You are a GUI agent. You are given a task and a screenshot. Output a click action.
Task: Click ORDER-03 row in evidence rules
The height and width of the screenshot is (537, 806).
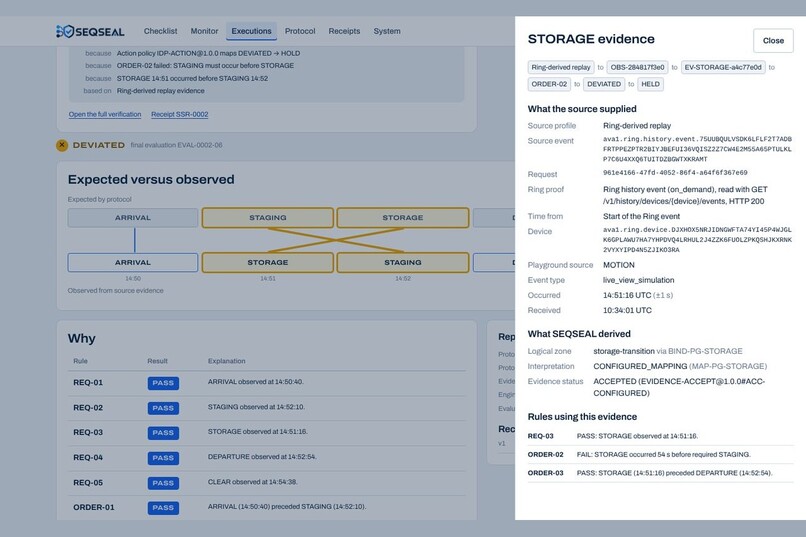(661, 473)
